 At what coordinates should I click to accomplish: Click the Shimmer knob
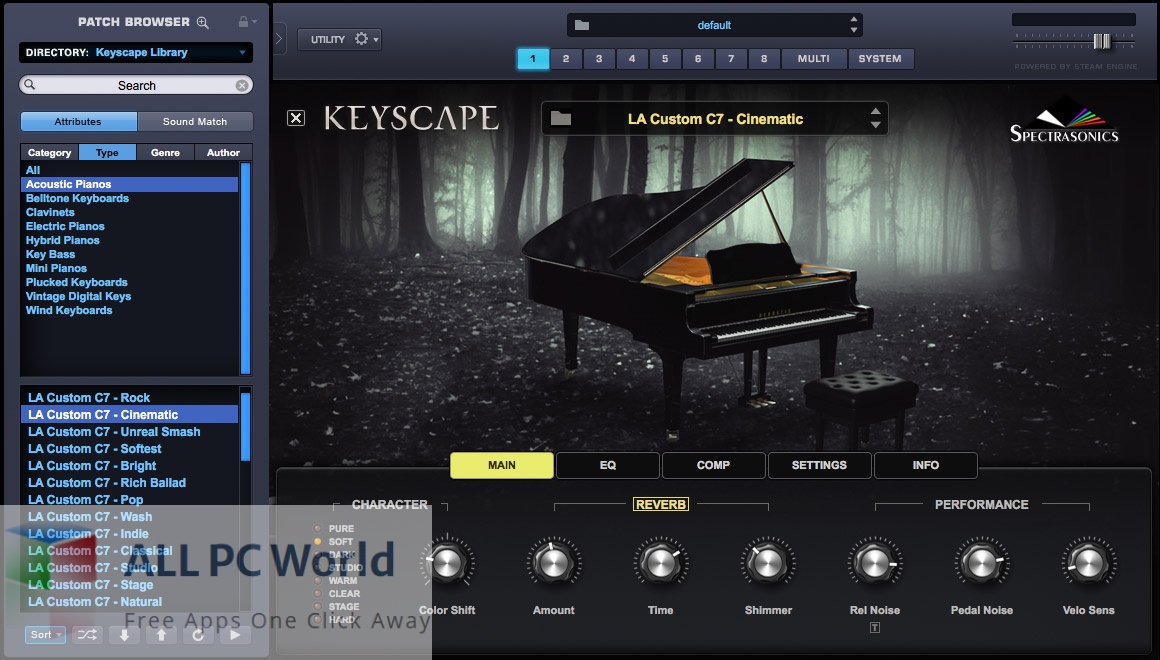pos(768,563)
